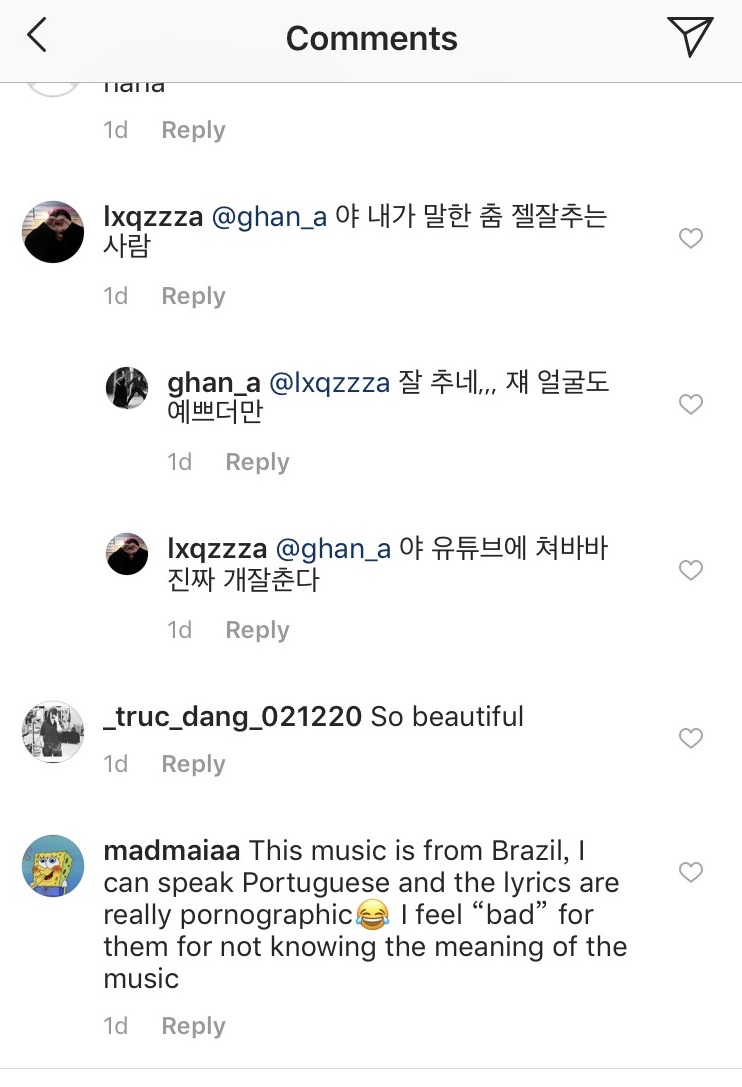Screen dimensions: 742x1087
Task: Open madmaiaa username link
Action: (x=171, y=851)
